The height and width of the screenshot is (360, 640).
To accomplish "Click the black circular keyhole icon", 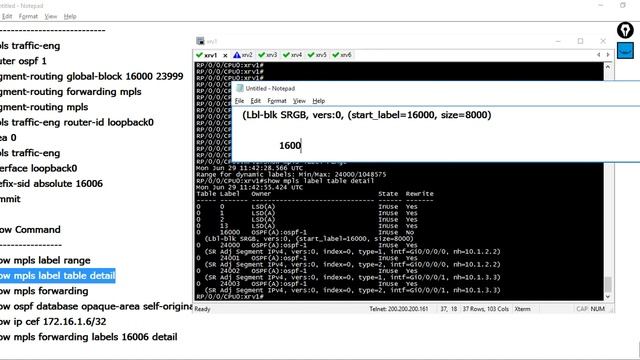I will 625,30.
